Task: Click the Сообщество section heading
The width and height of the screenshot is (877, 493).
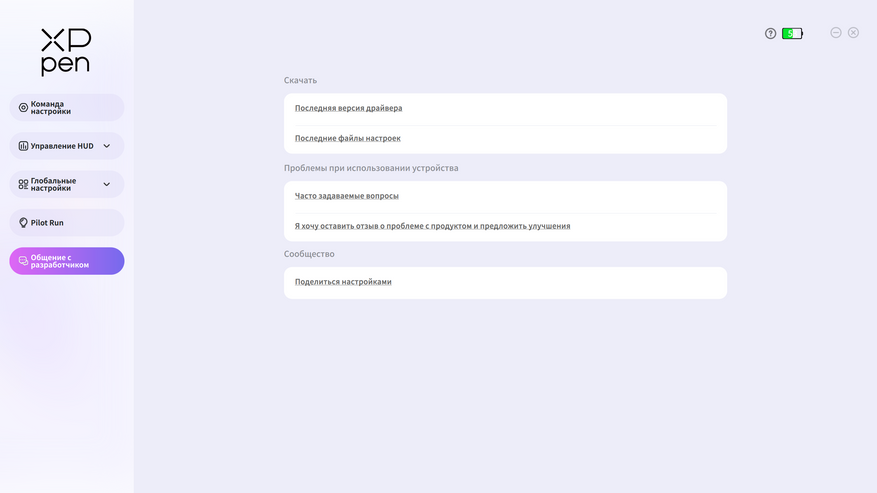Action: pos(309,254)
